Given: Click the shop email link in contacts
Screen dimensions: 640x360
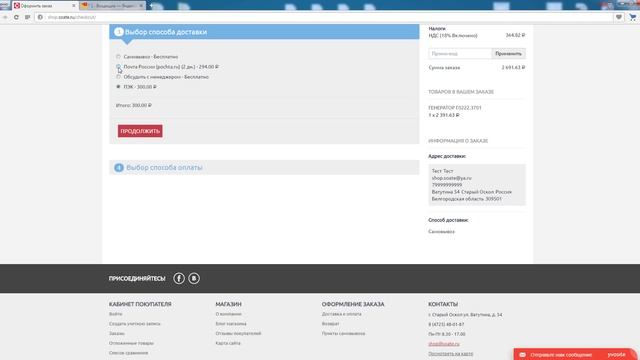Looking at the screenshot, I should pyautogui.click(x=444, y=344).
